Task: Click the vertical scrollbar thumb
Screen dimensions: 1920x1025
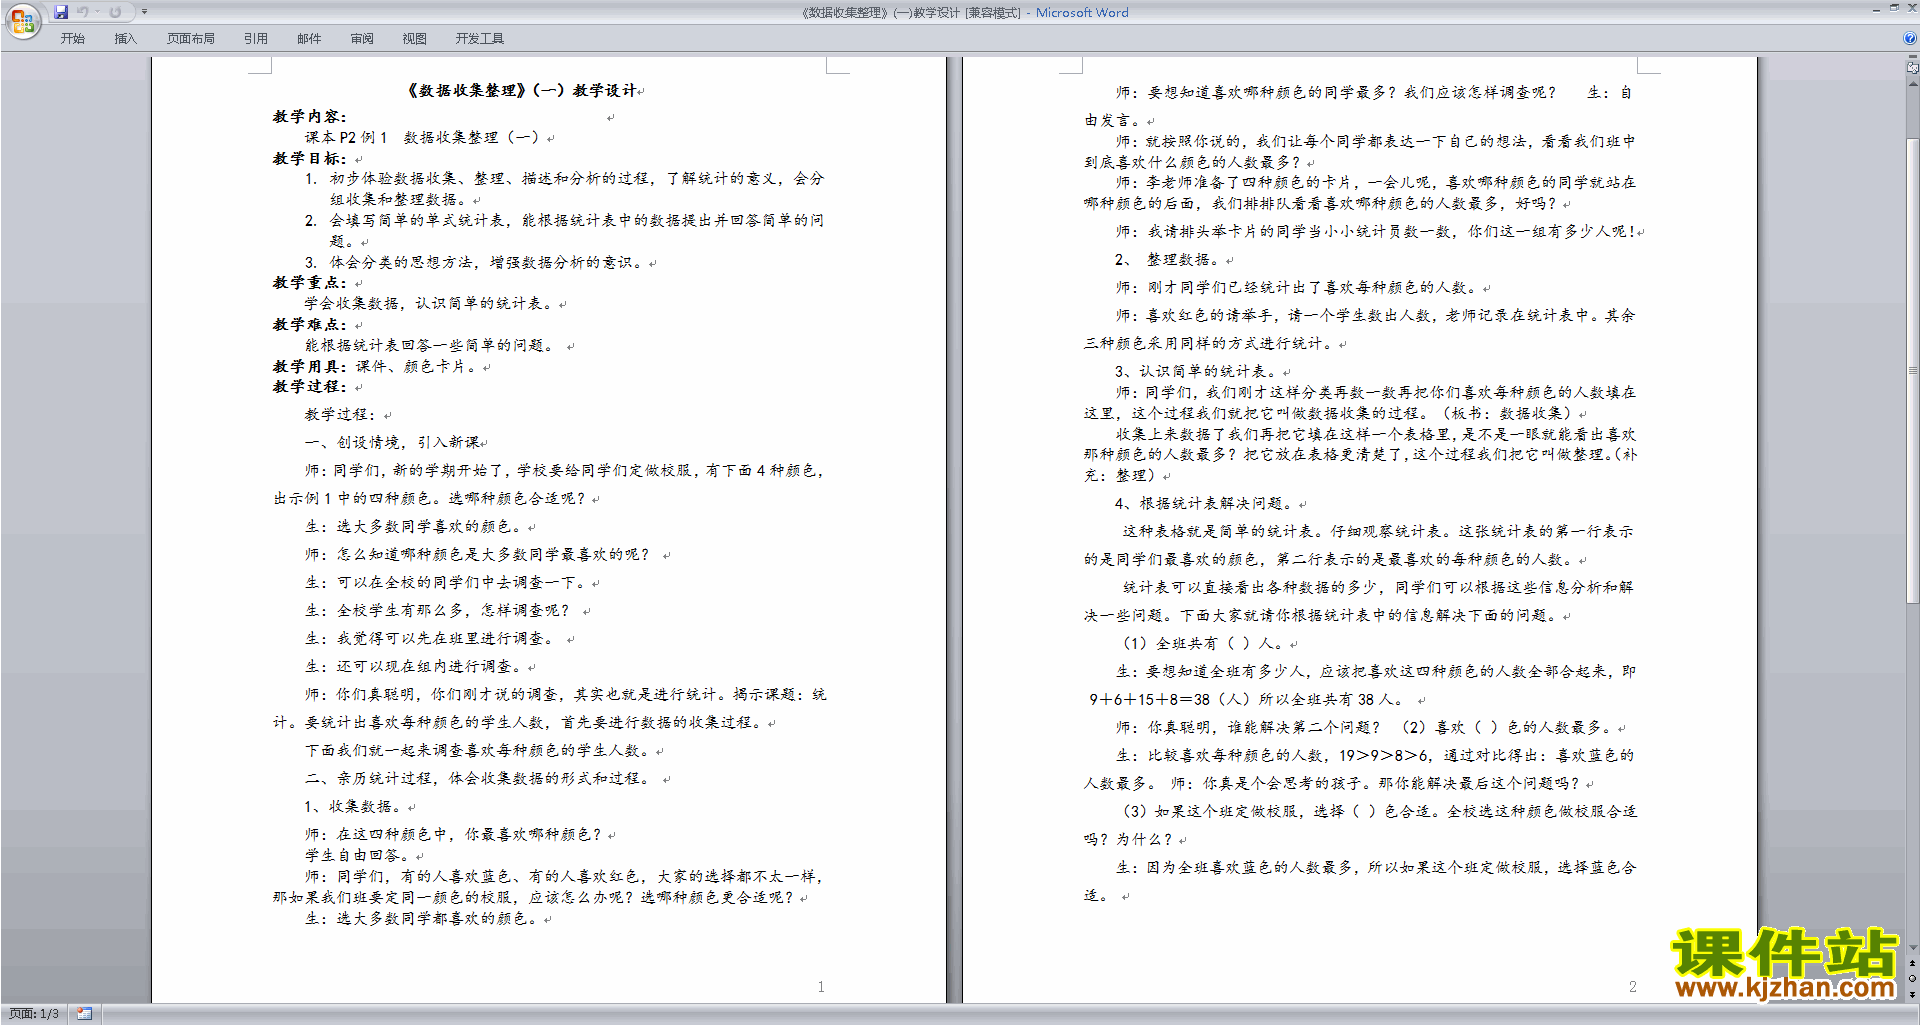Action: tap(1913, 370)
